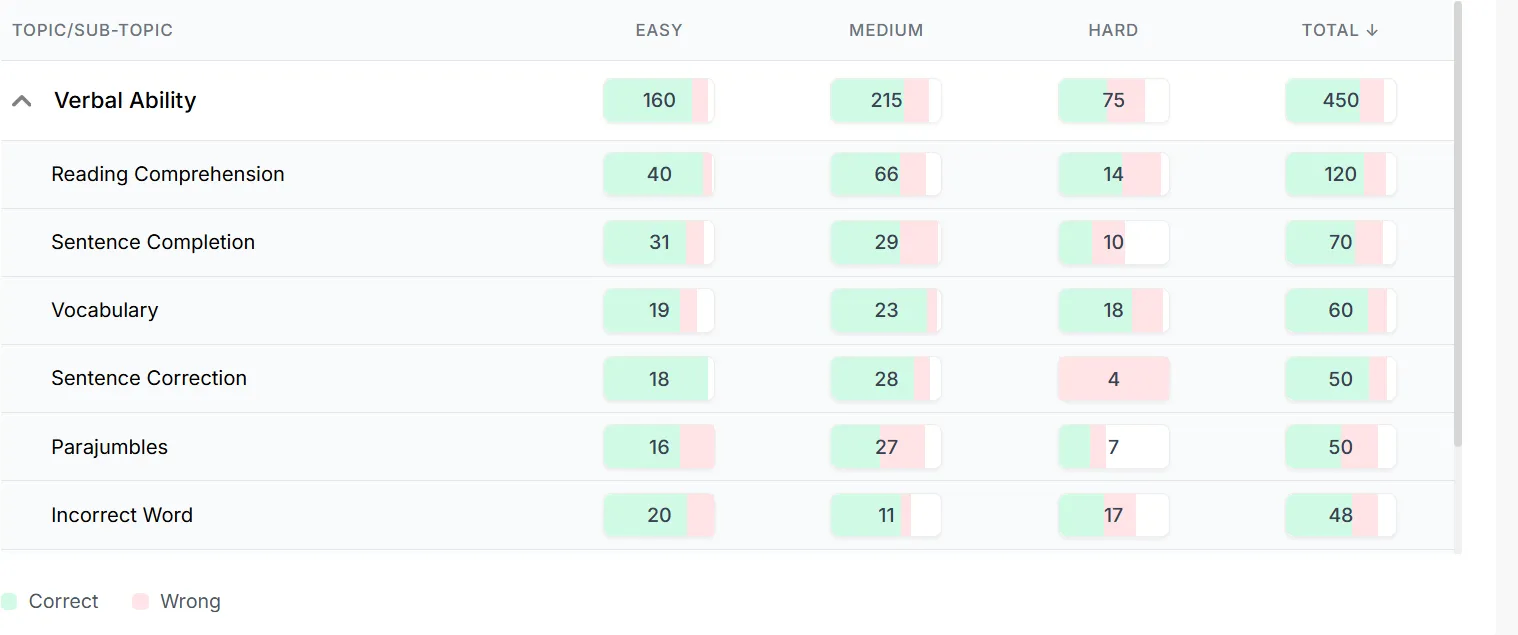Click Verbal Ability total bar showing 450
Image resolution: width=1518 pixels, height=635 pixels.
click(x=1341, y=101)
